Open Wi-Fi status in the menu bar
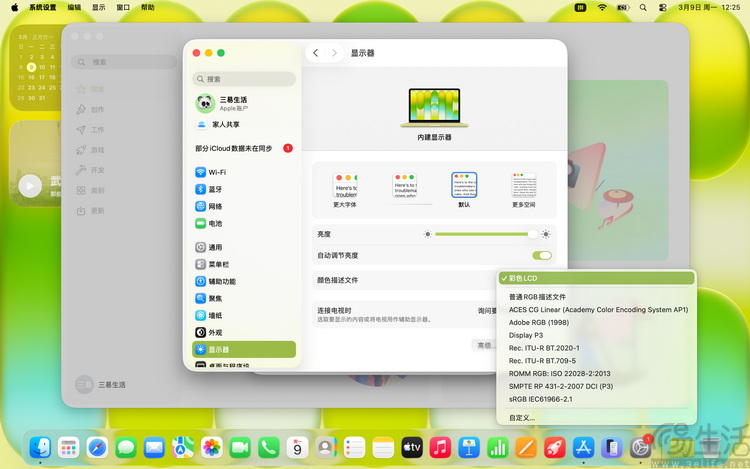This screenshot has width=750, height=469. point(602,7)
